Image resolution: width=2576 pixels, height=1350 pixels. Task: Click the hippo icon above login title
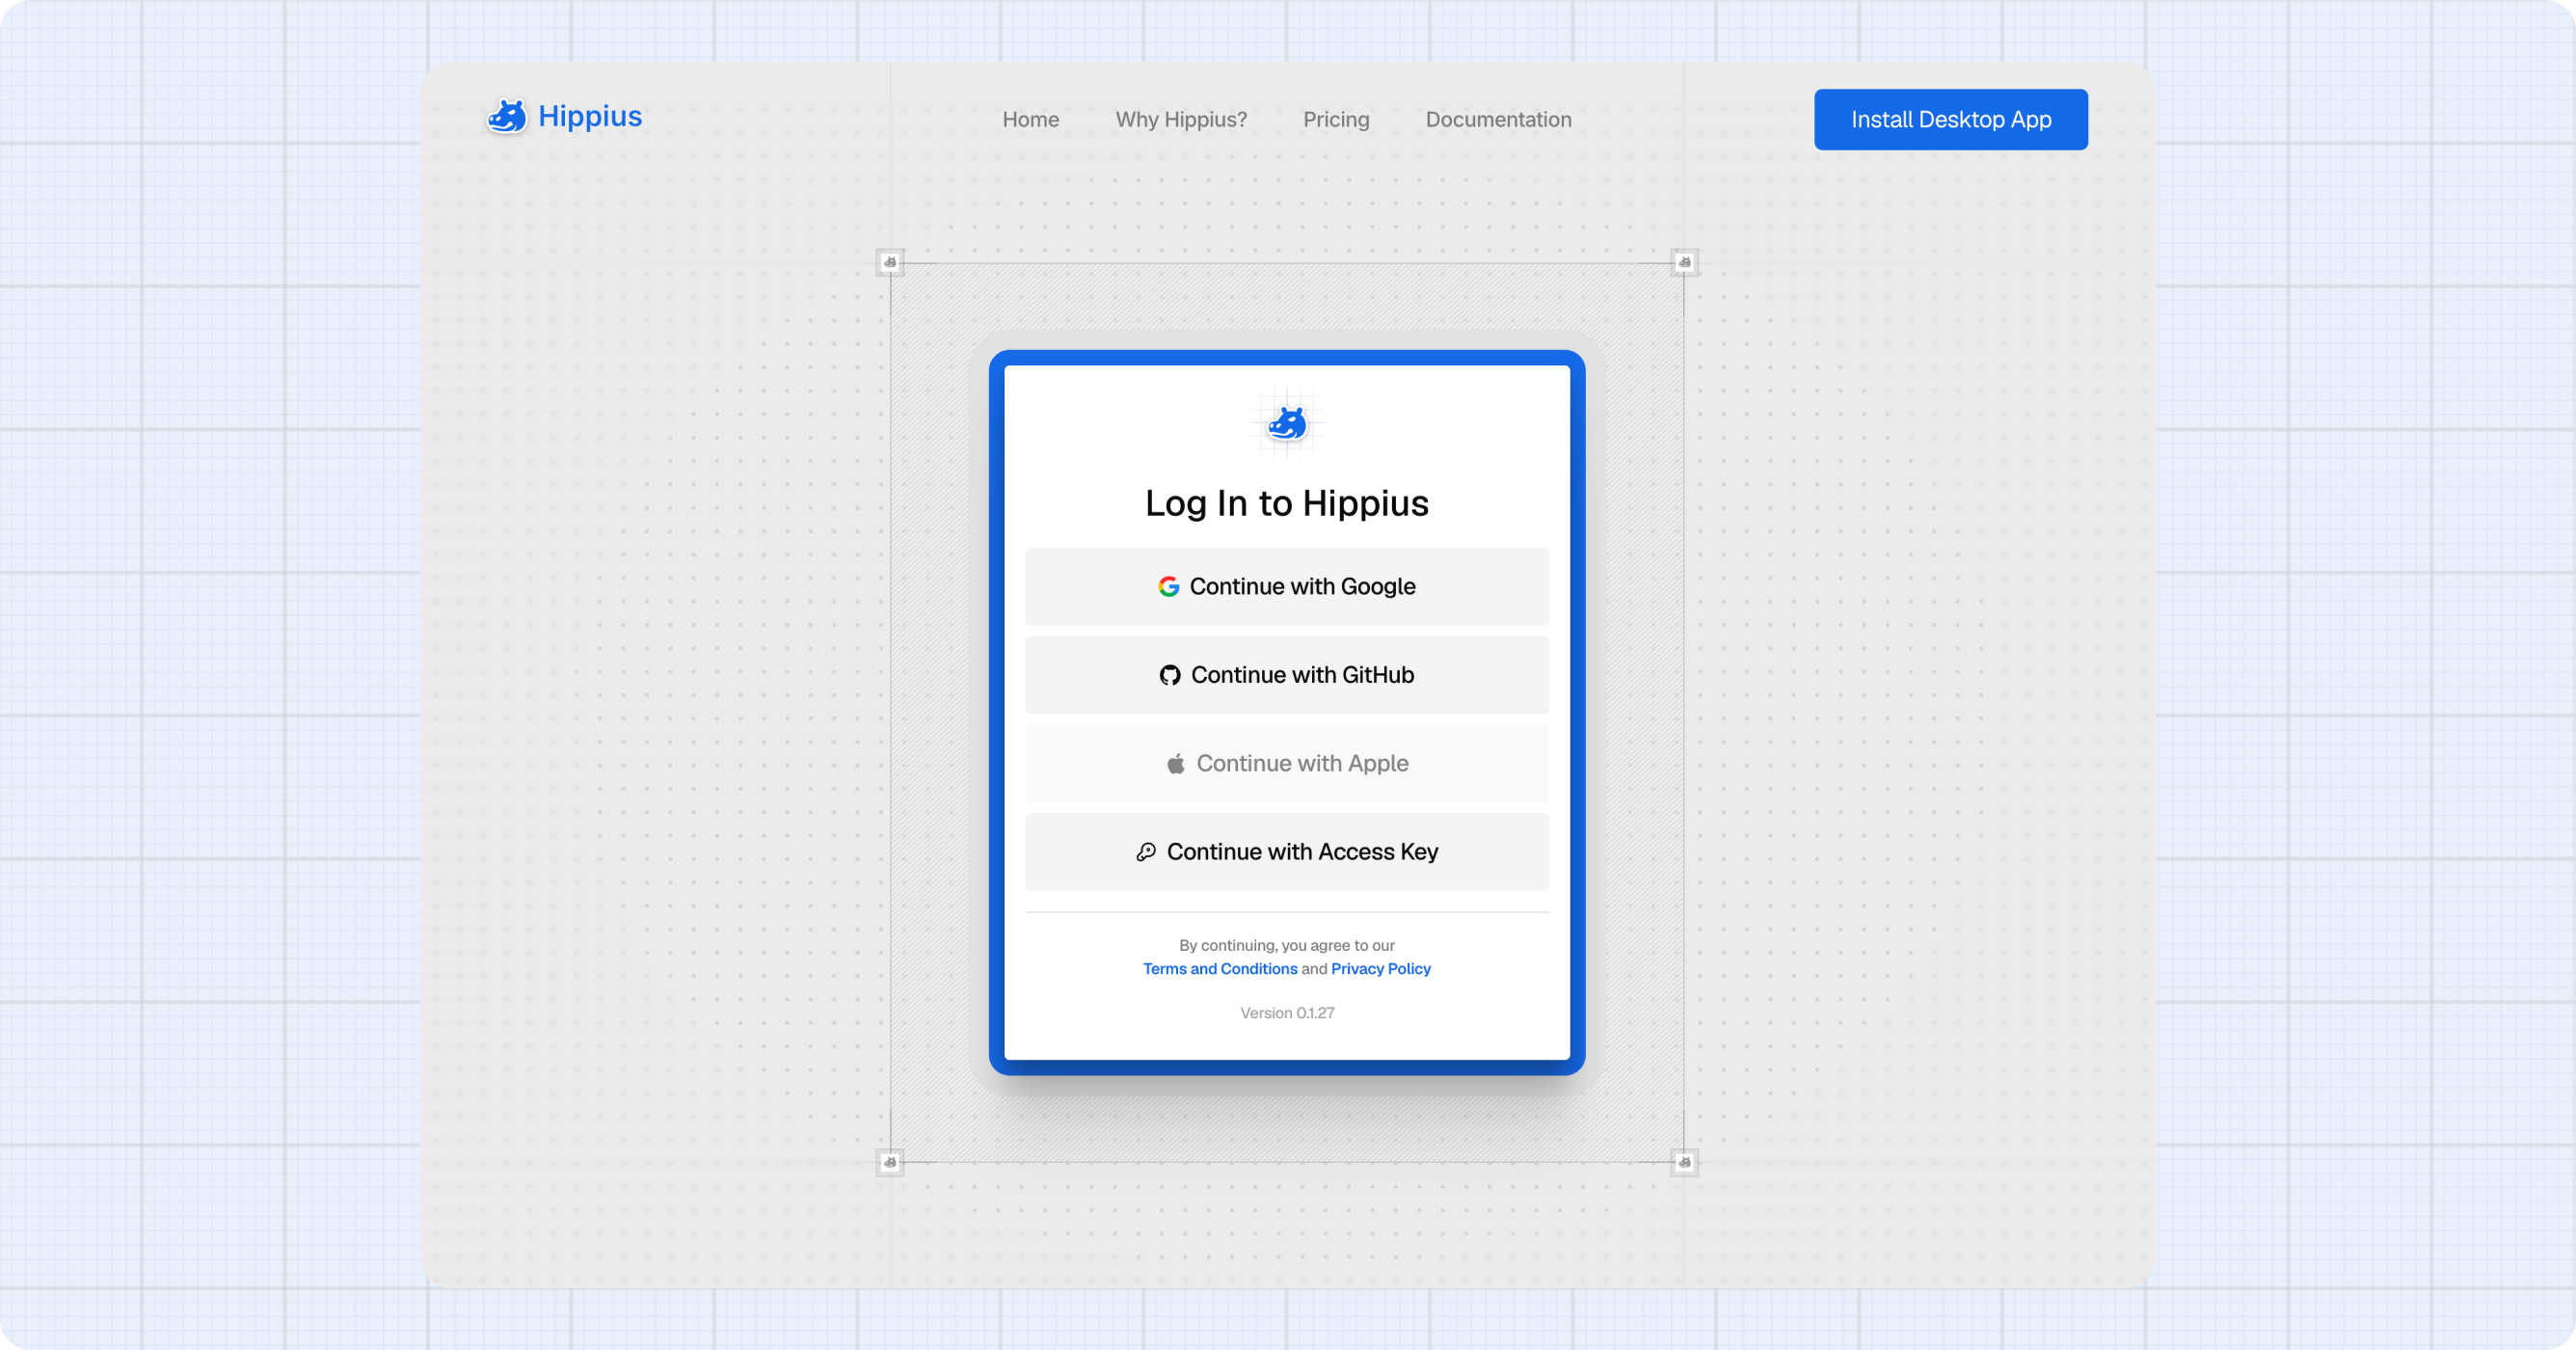(1287, 424)
